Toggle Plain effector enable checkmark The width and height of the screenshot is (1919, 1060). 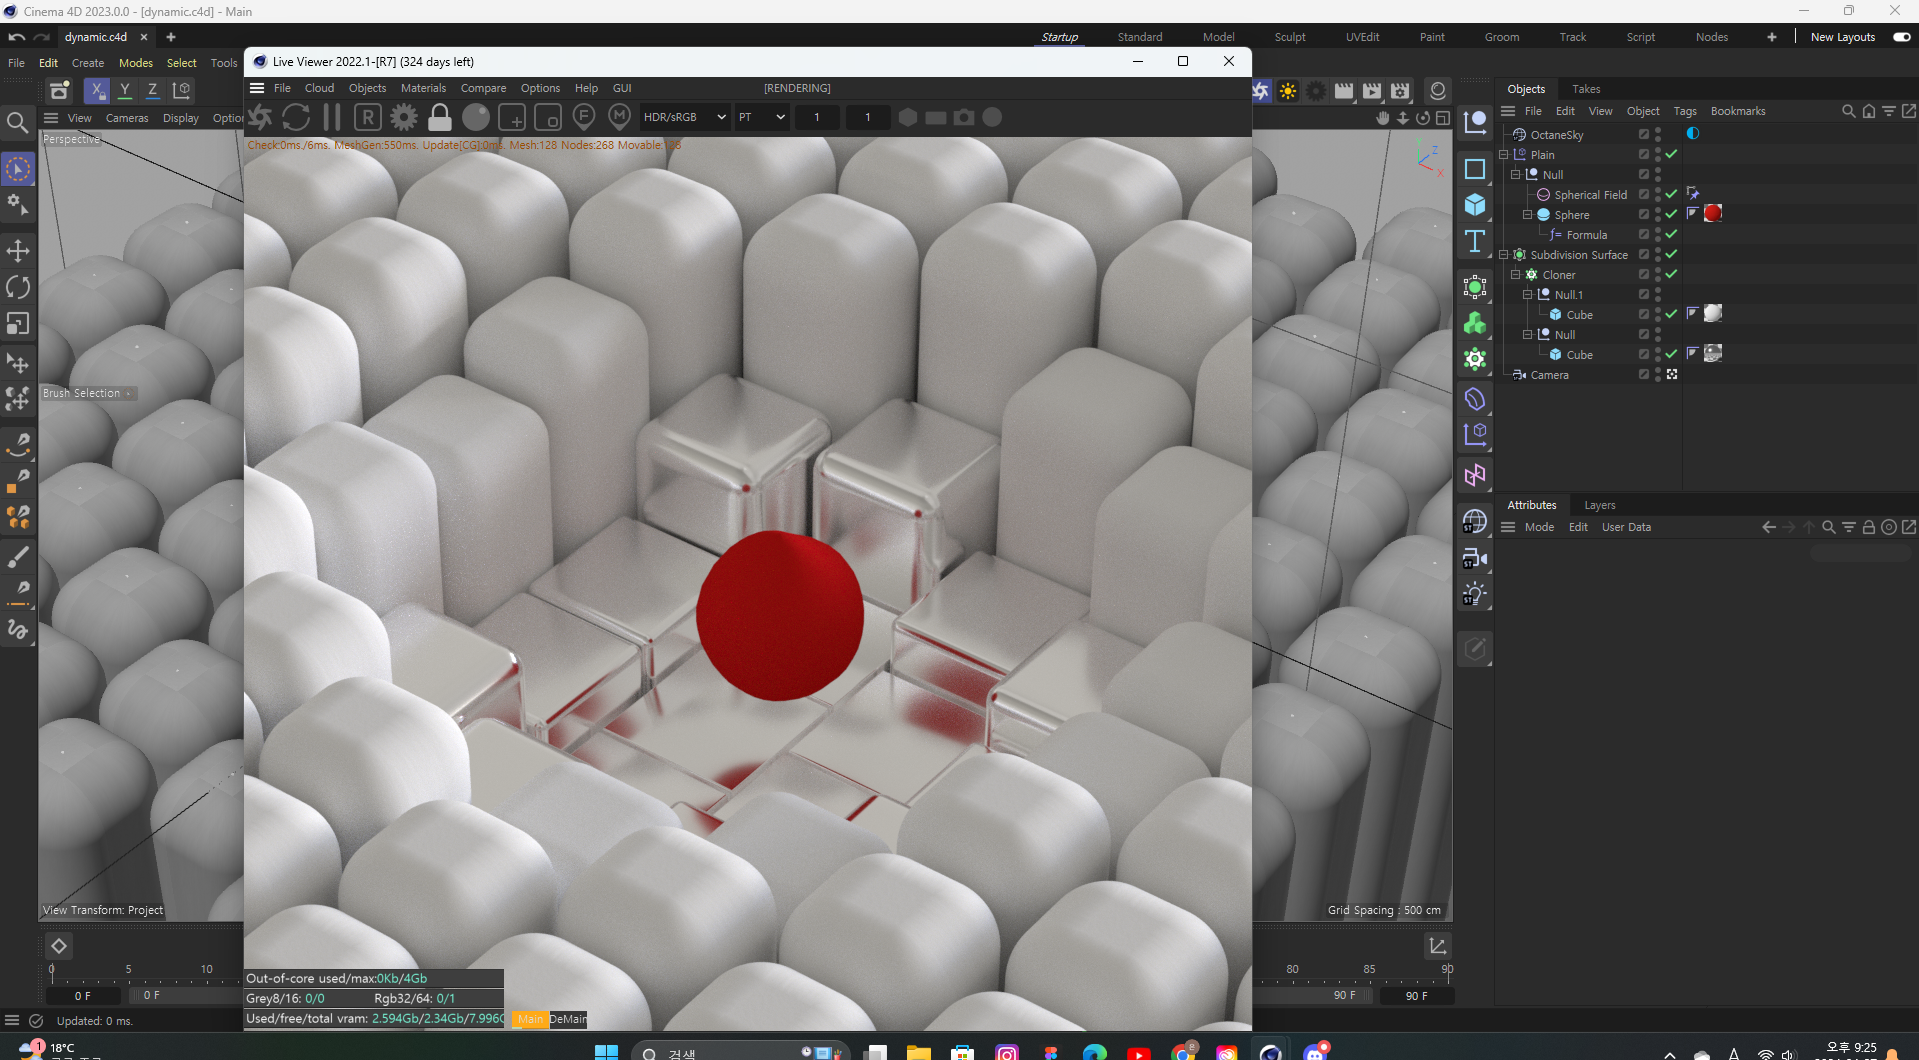1671,154
